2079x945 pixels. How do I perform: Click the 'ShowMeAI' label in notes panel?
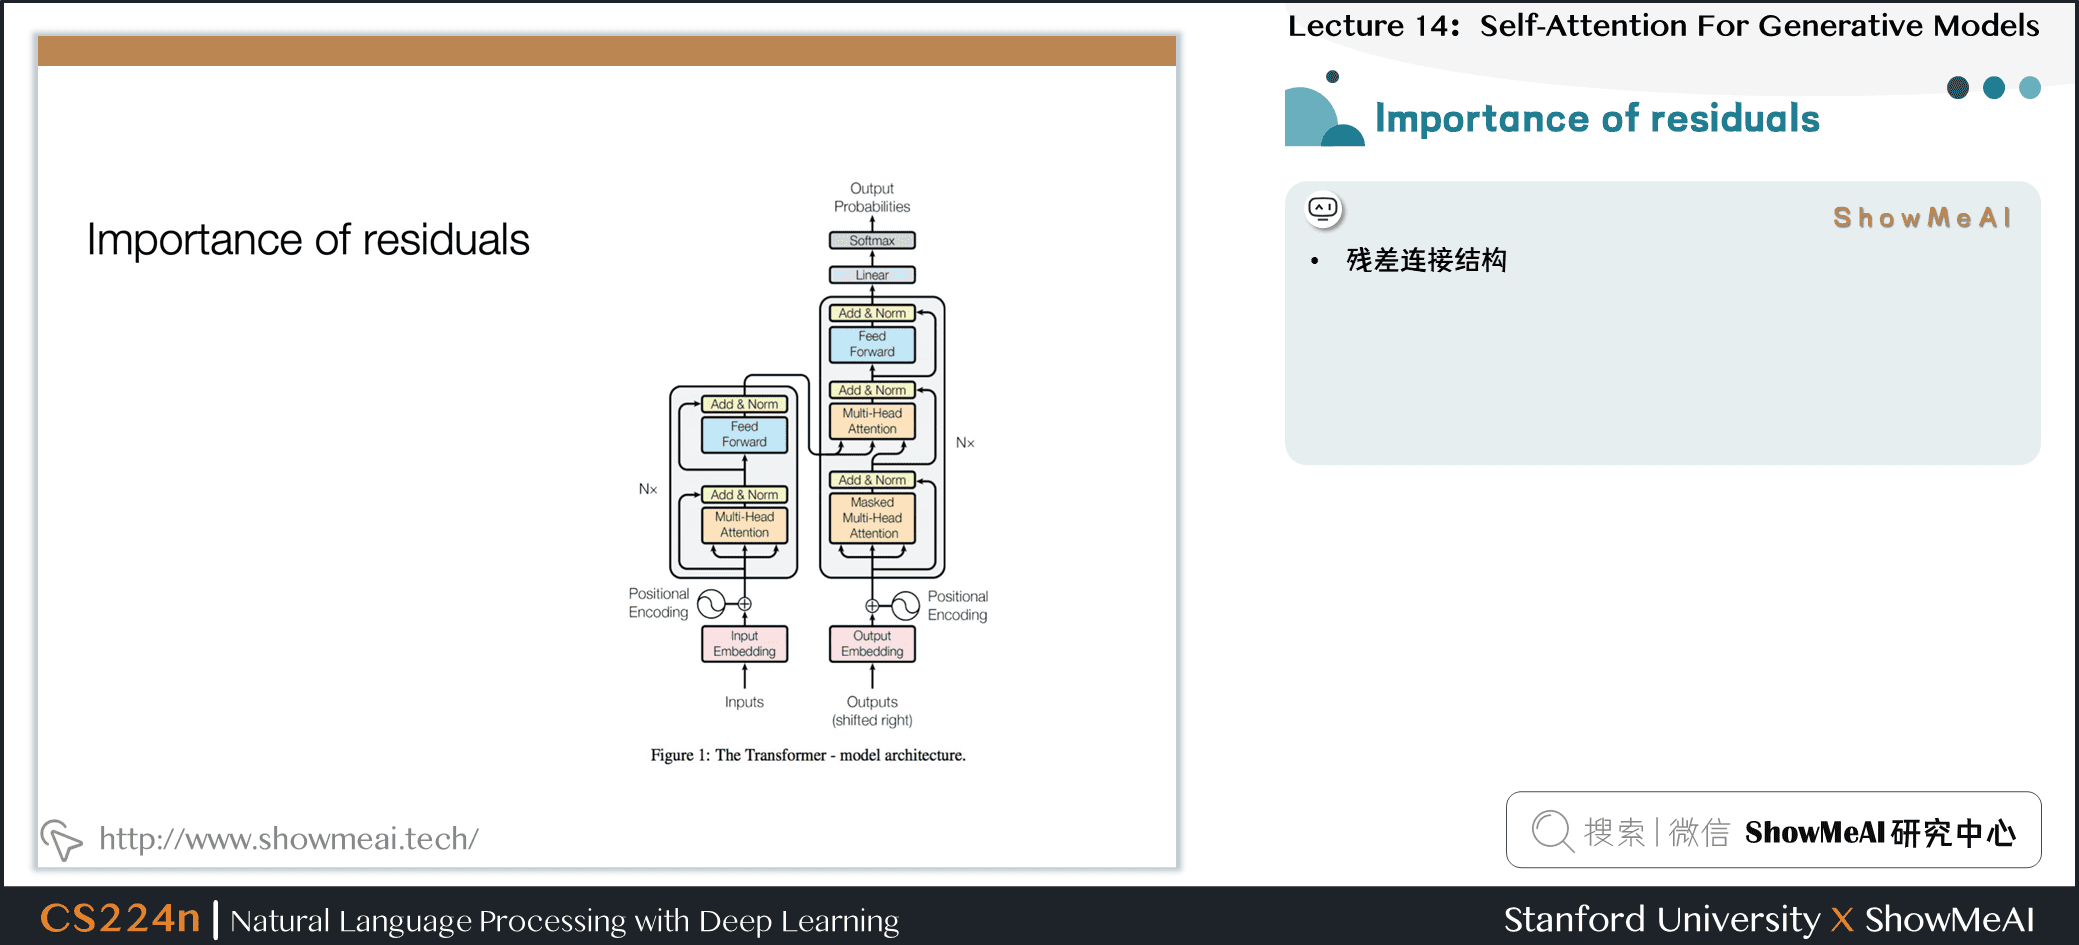click(x=1921, y=218)
